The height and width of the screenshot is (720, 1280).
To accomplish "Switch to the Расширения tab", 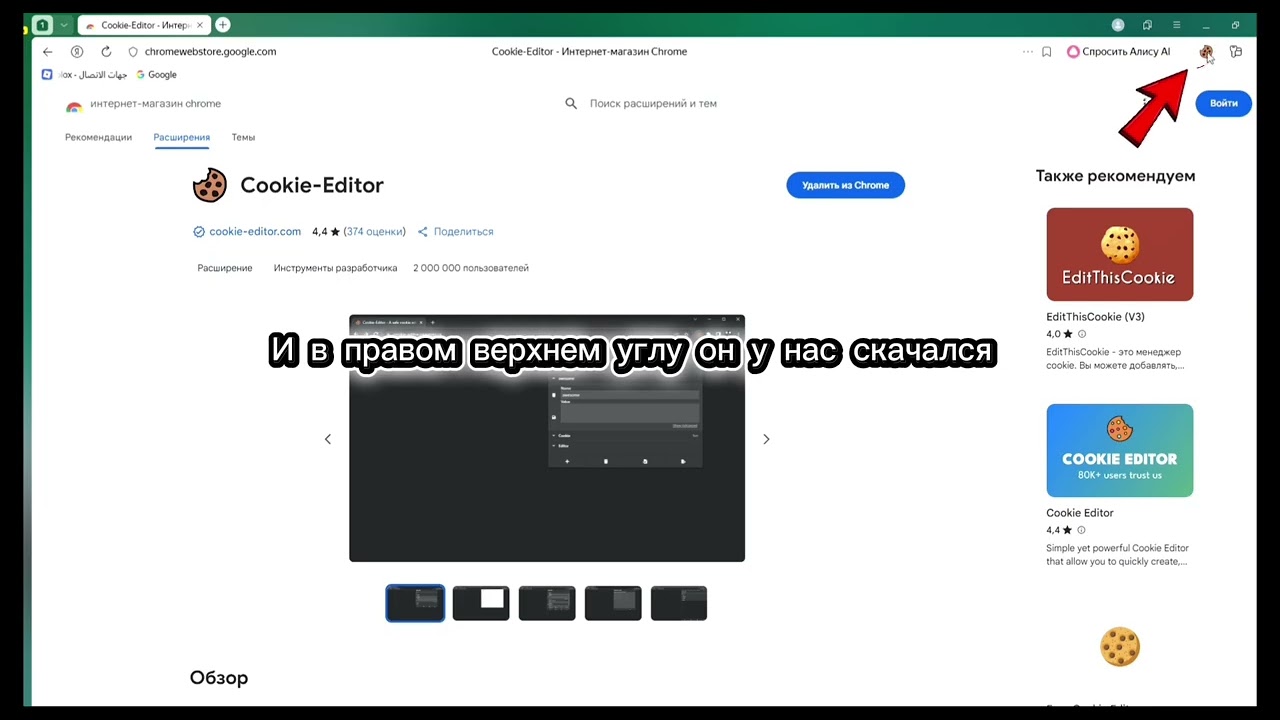I will coord(182,138).
